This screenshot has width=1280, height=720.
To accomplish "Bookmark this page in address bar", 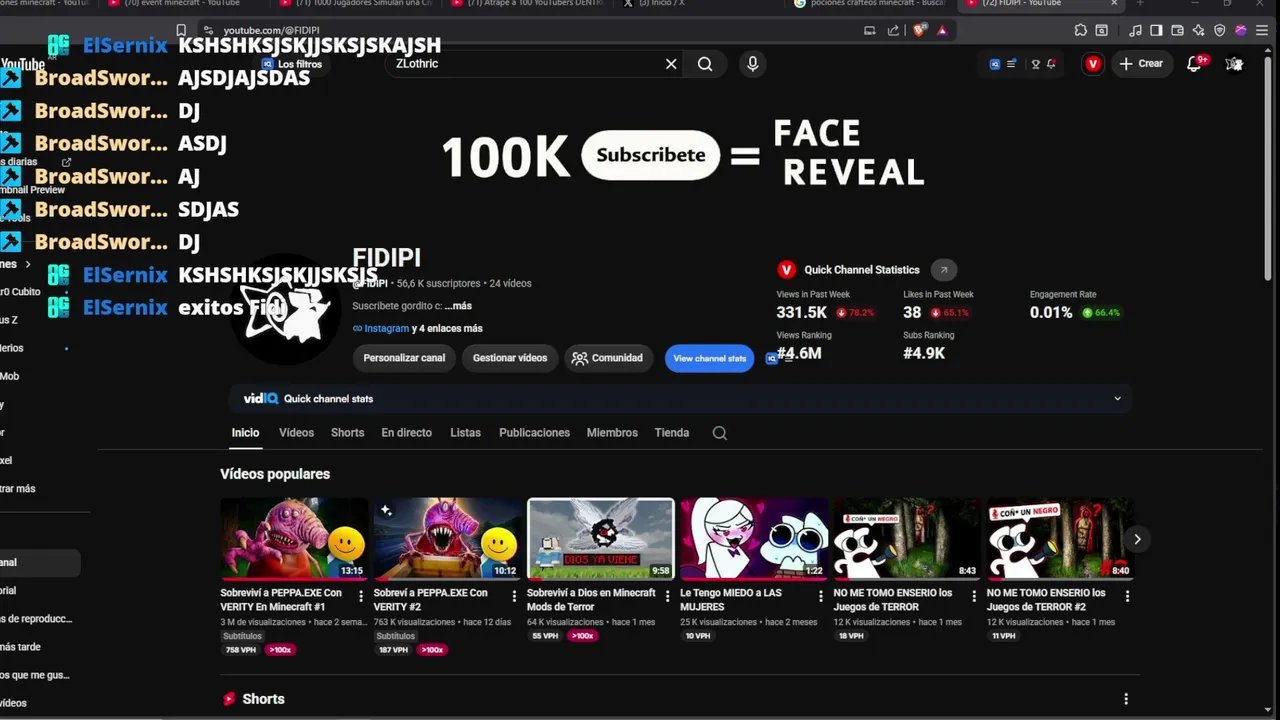I will [181, 30].
